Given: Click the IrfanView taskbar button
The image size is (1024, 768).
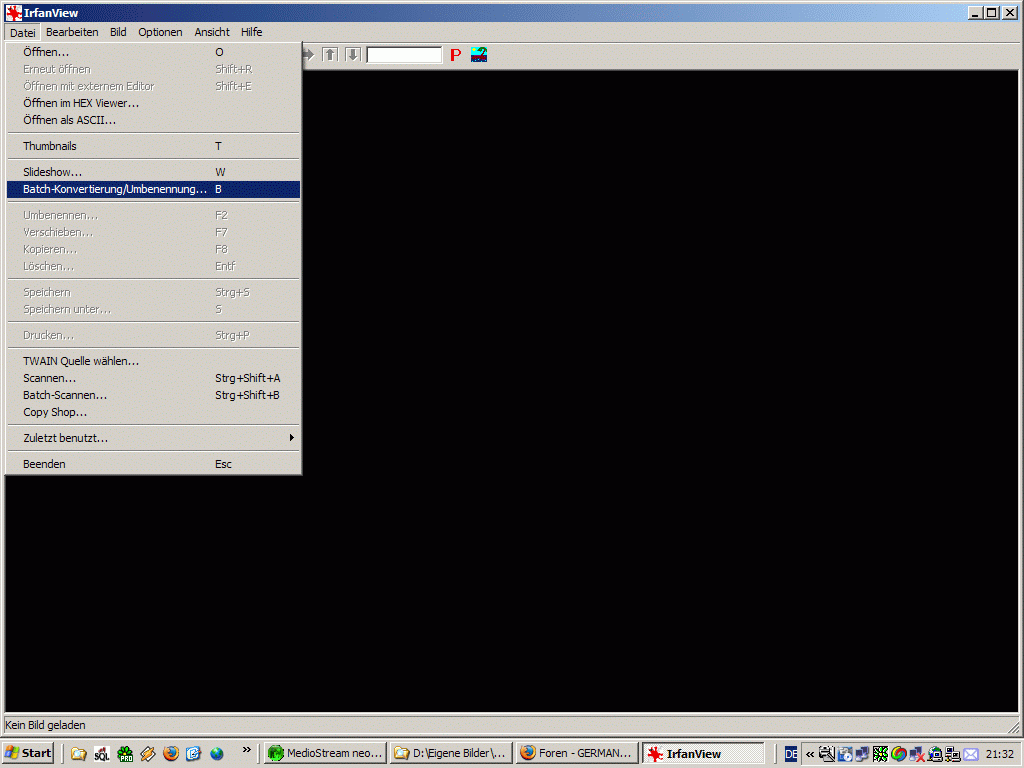Looking at the screenshot, I should click(x=703, y=754).
